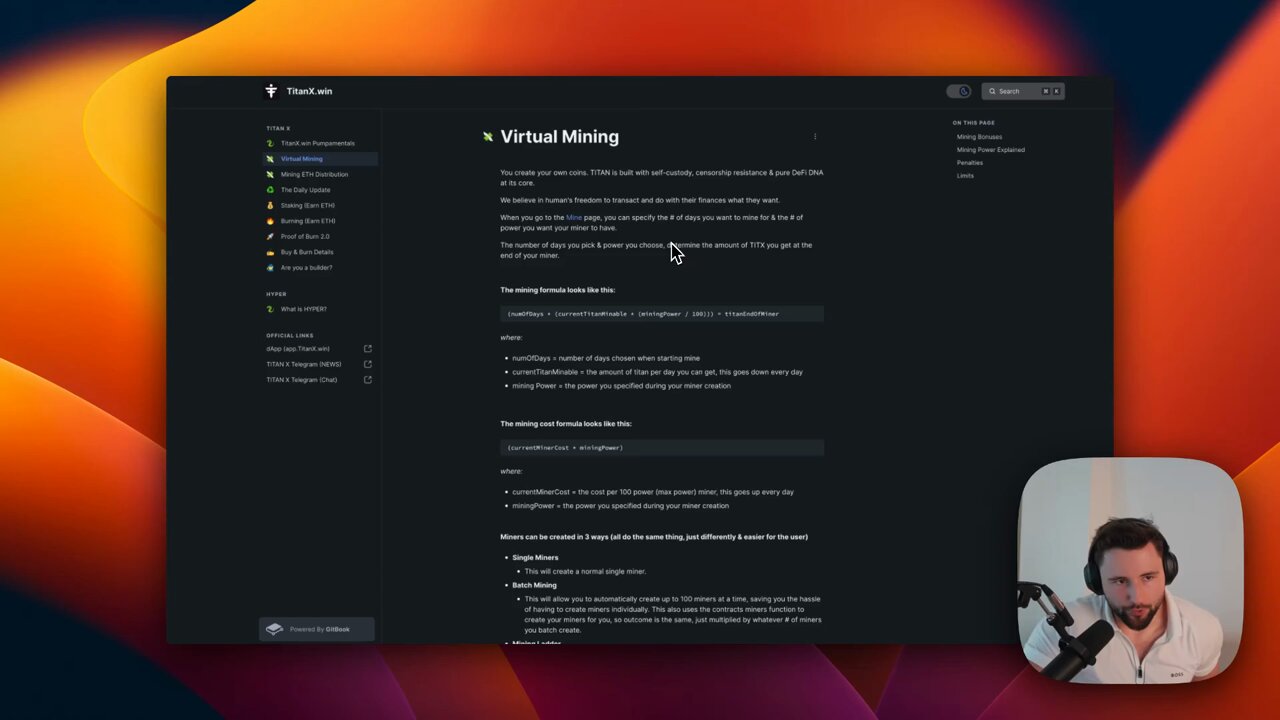Screen dimensions: 1280x720
Task: Open TITAN X Telegram (Chat) link
Action: [x=301, y=380]
